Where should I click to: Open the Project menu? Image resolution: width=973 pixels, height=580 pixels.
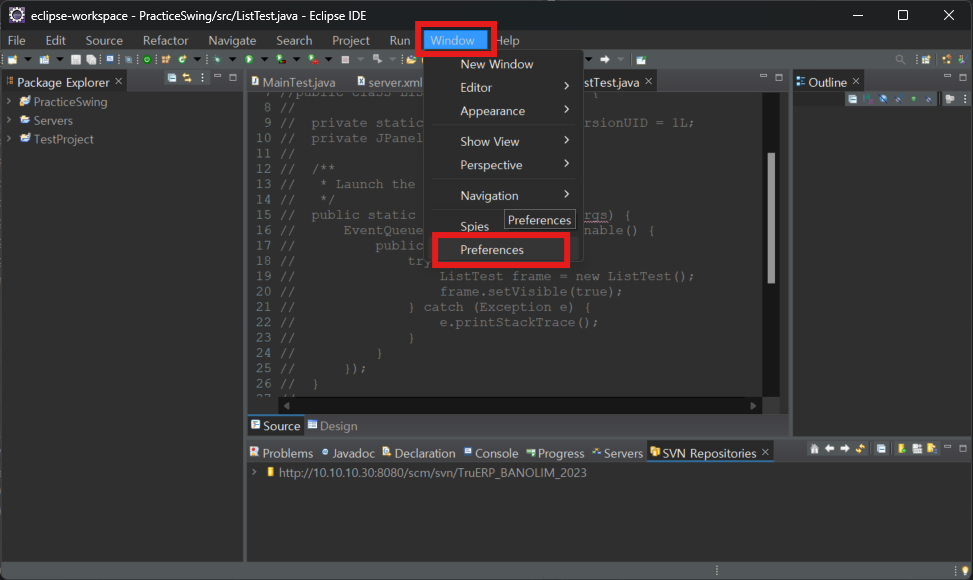click(x=351, y=40)
